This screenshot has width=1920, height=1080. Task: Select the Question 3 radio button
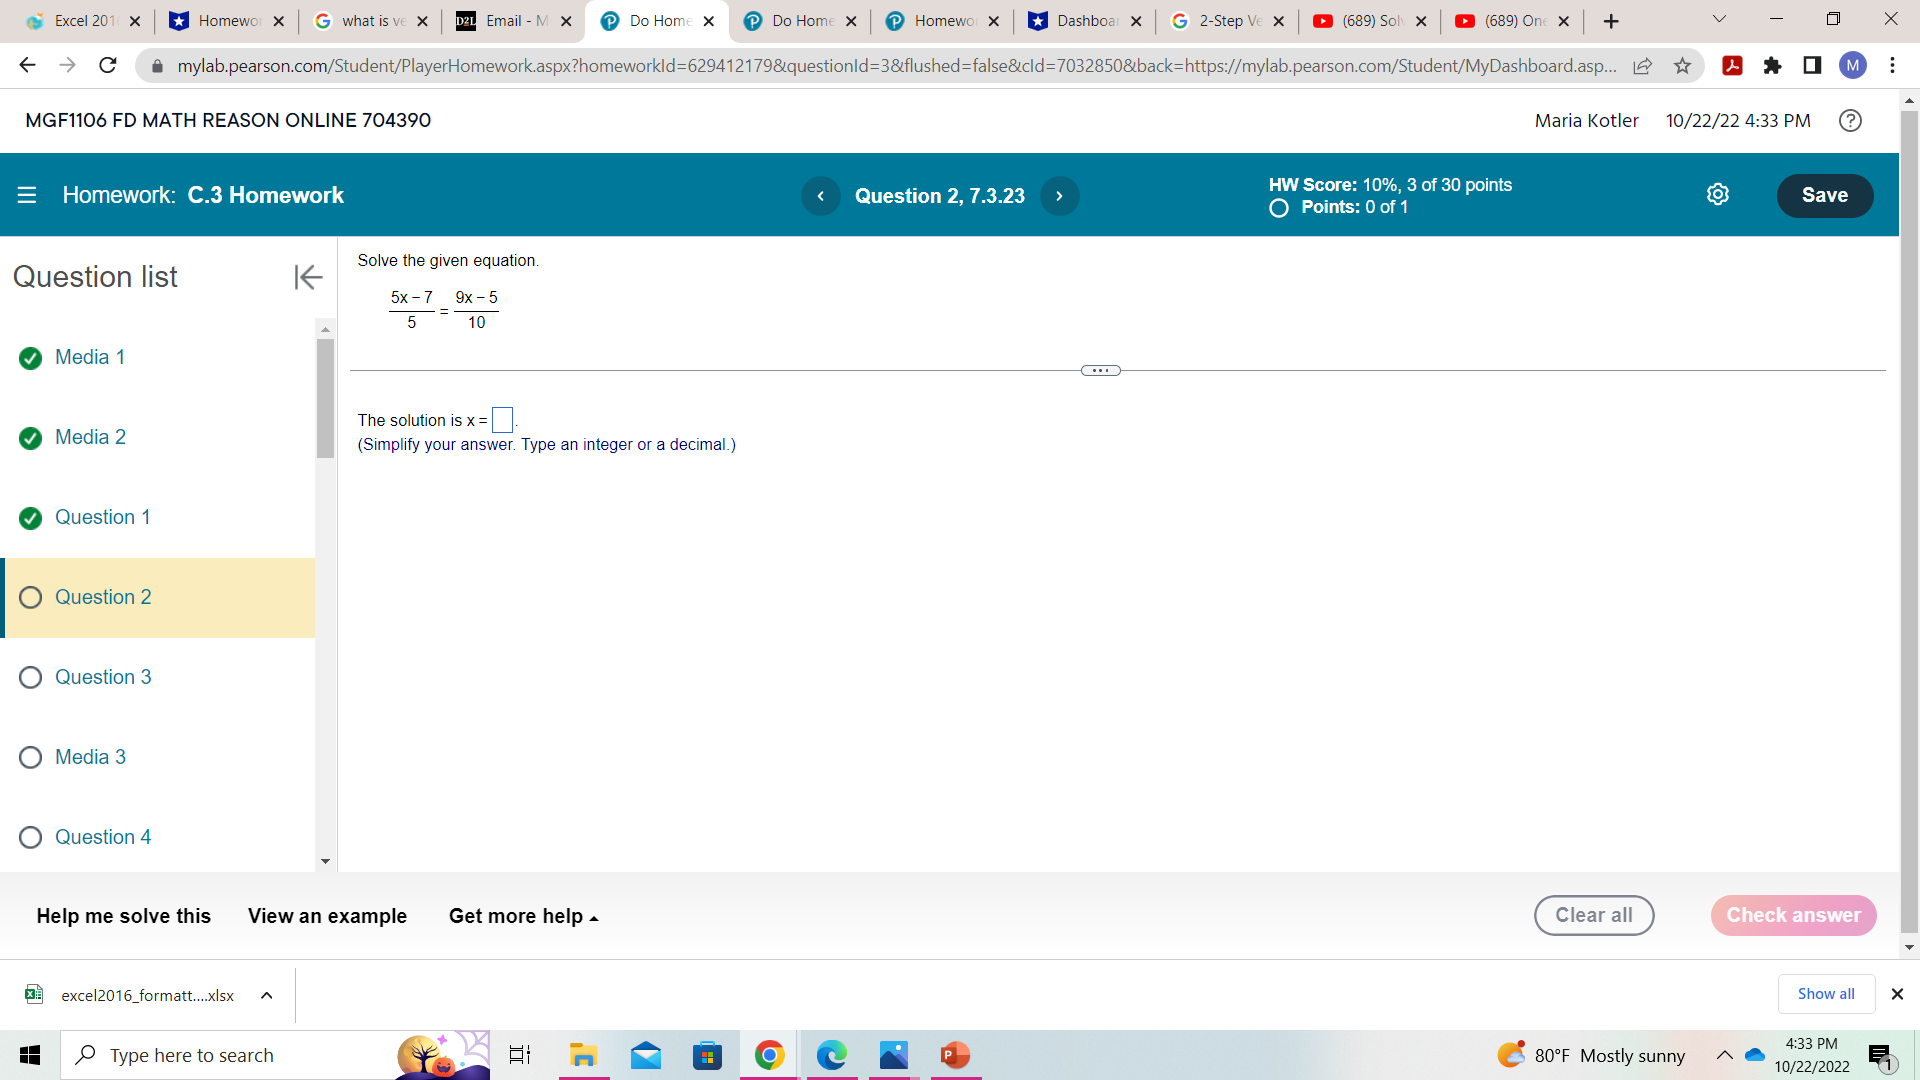pos(30,677)
